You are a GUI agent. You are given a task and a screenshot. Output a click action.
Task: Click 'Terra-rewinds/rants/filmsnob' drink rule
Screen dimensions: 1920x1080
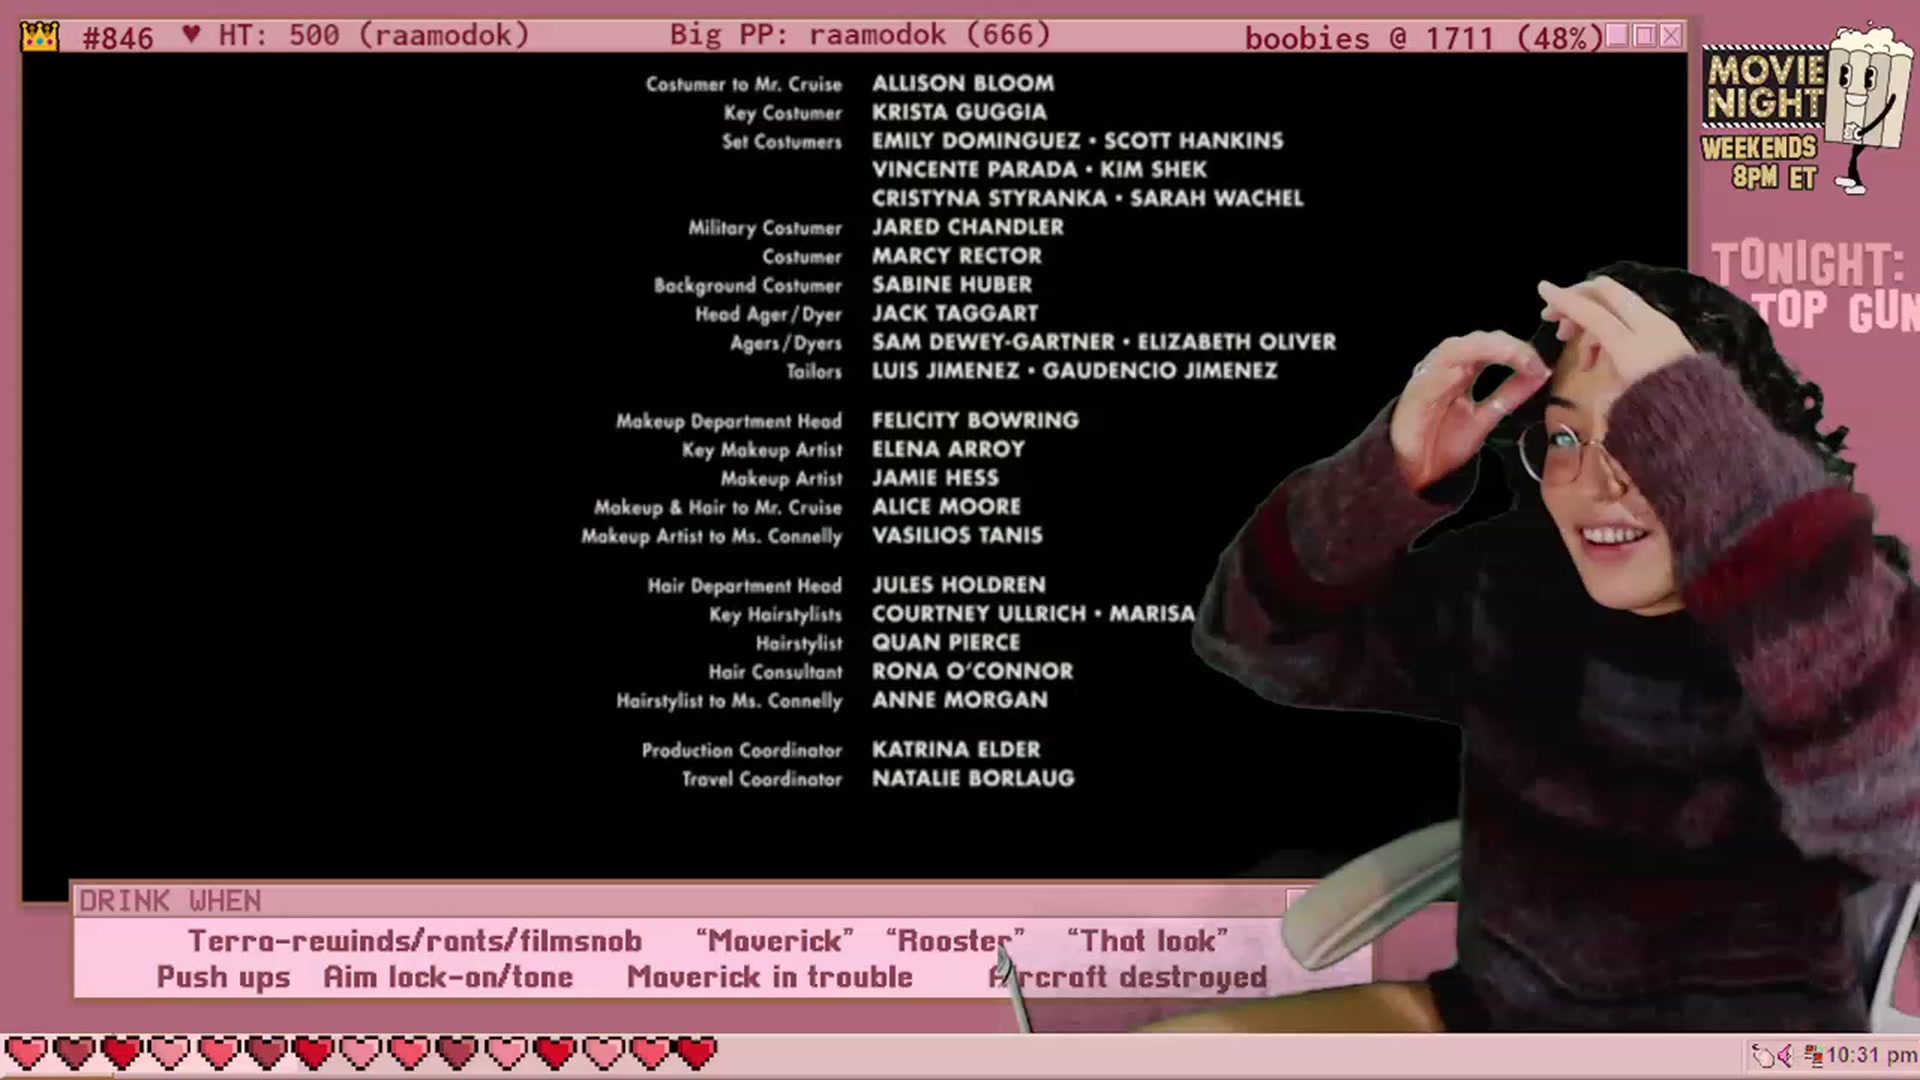click(x=415, y=941)
